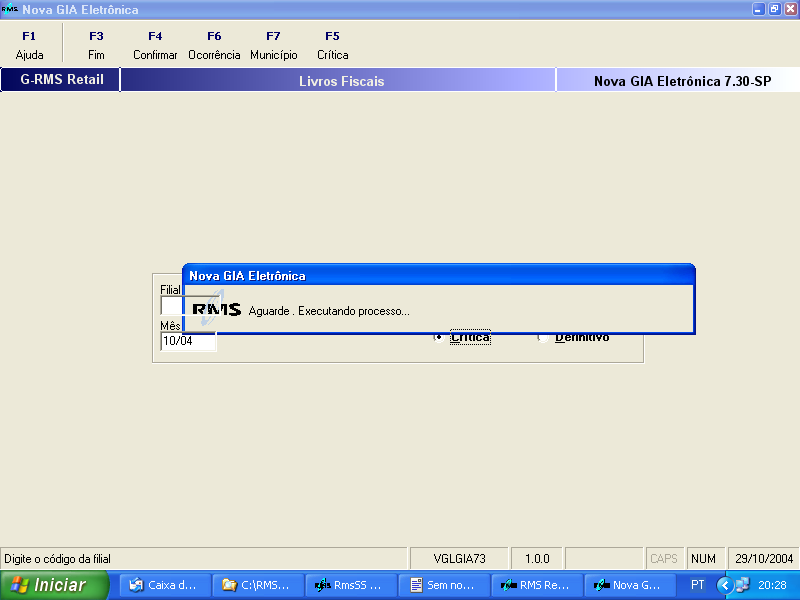Click the RMS logo in wait dialog

(216, 310)
